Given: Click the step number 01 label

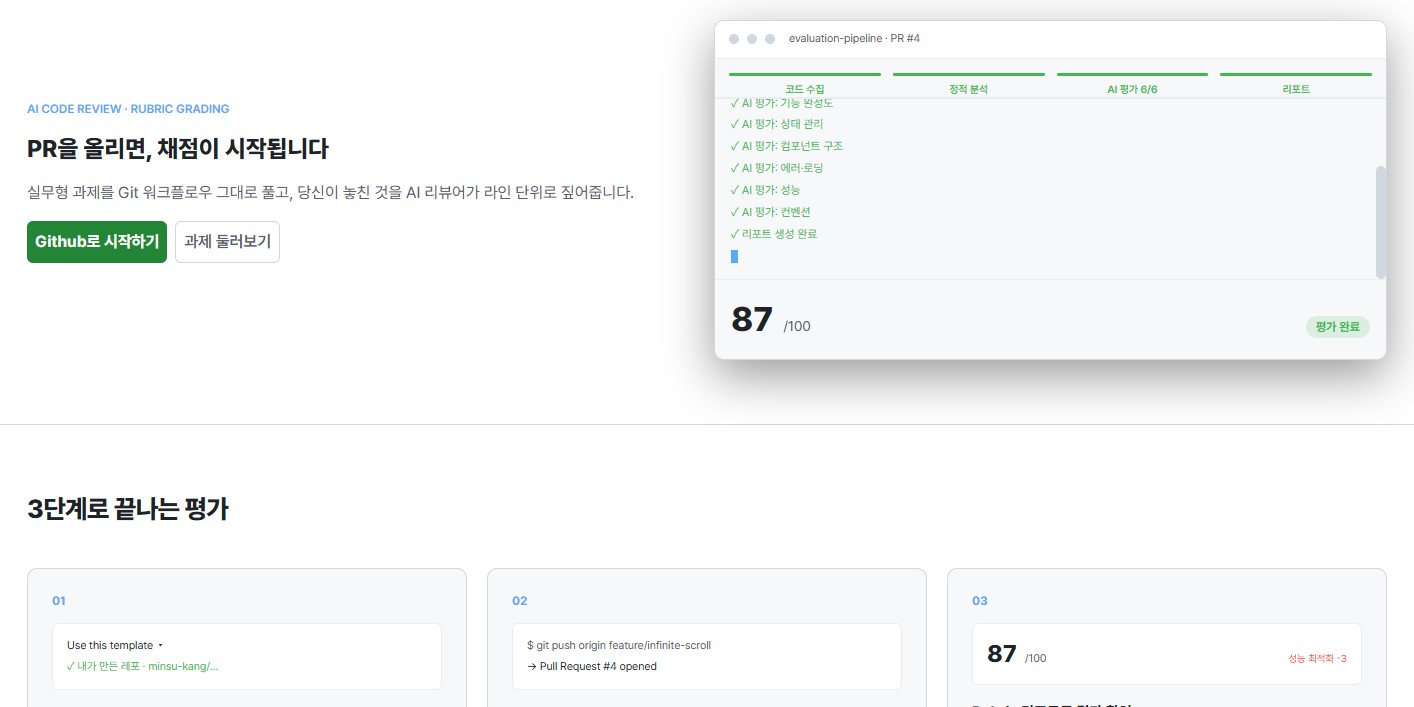Looking at the screenshot, I should [x=59, y=601].
